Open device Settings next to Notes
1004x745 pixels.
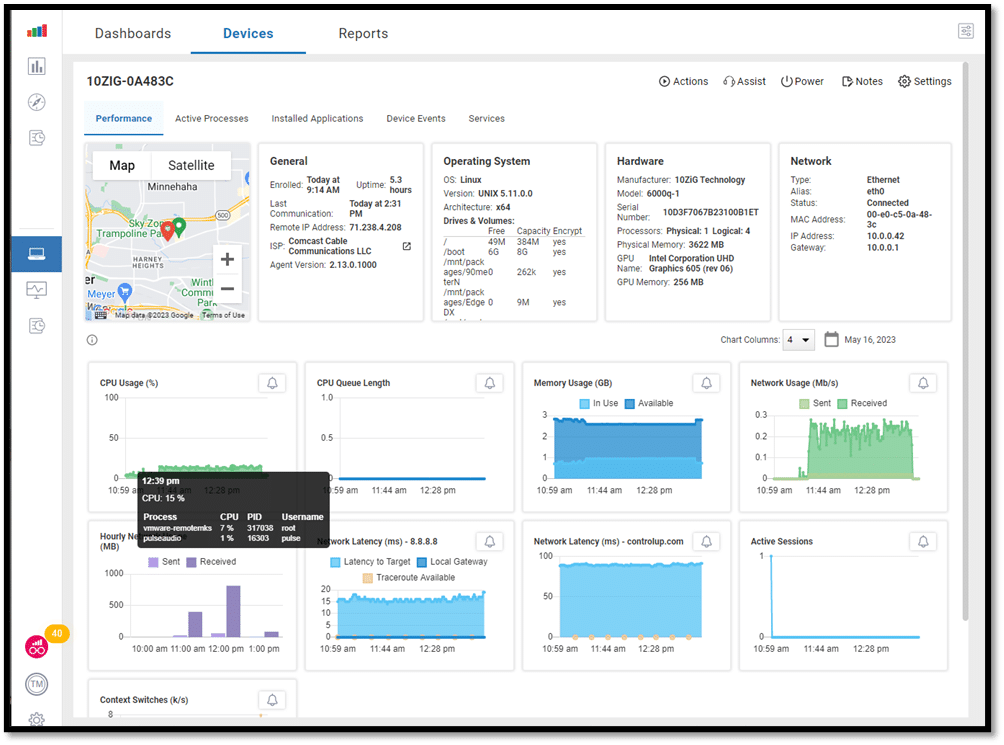click(925, 81)
